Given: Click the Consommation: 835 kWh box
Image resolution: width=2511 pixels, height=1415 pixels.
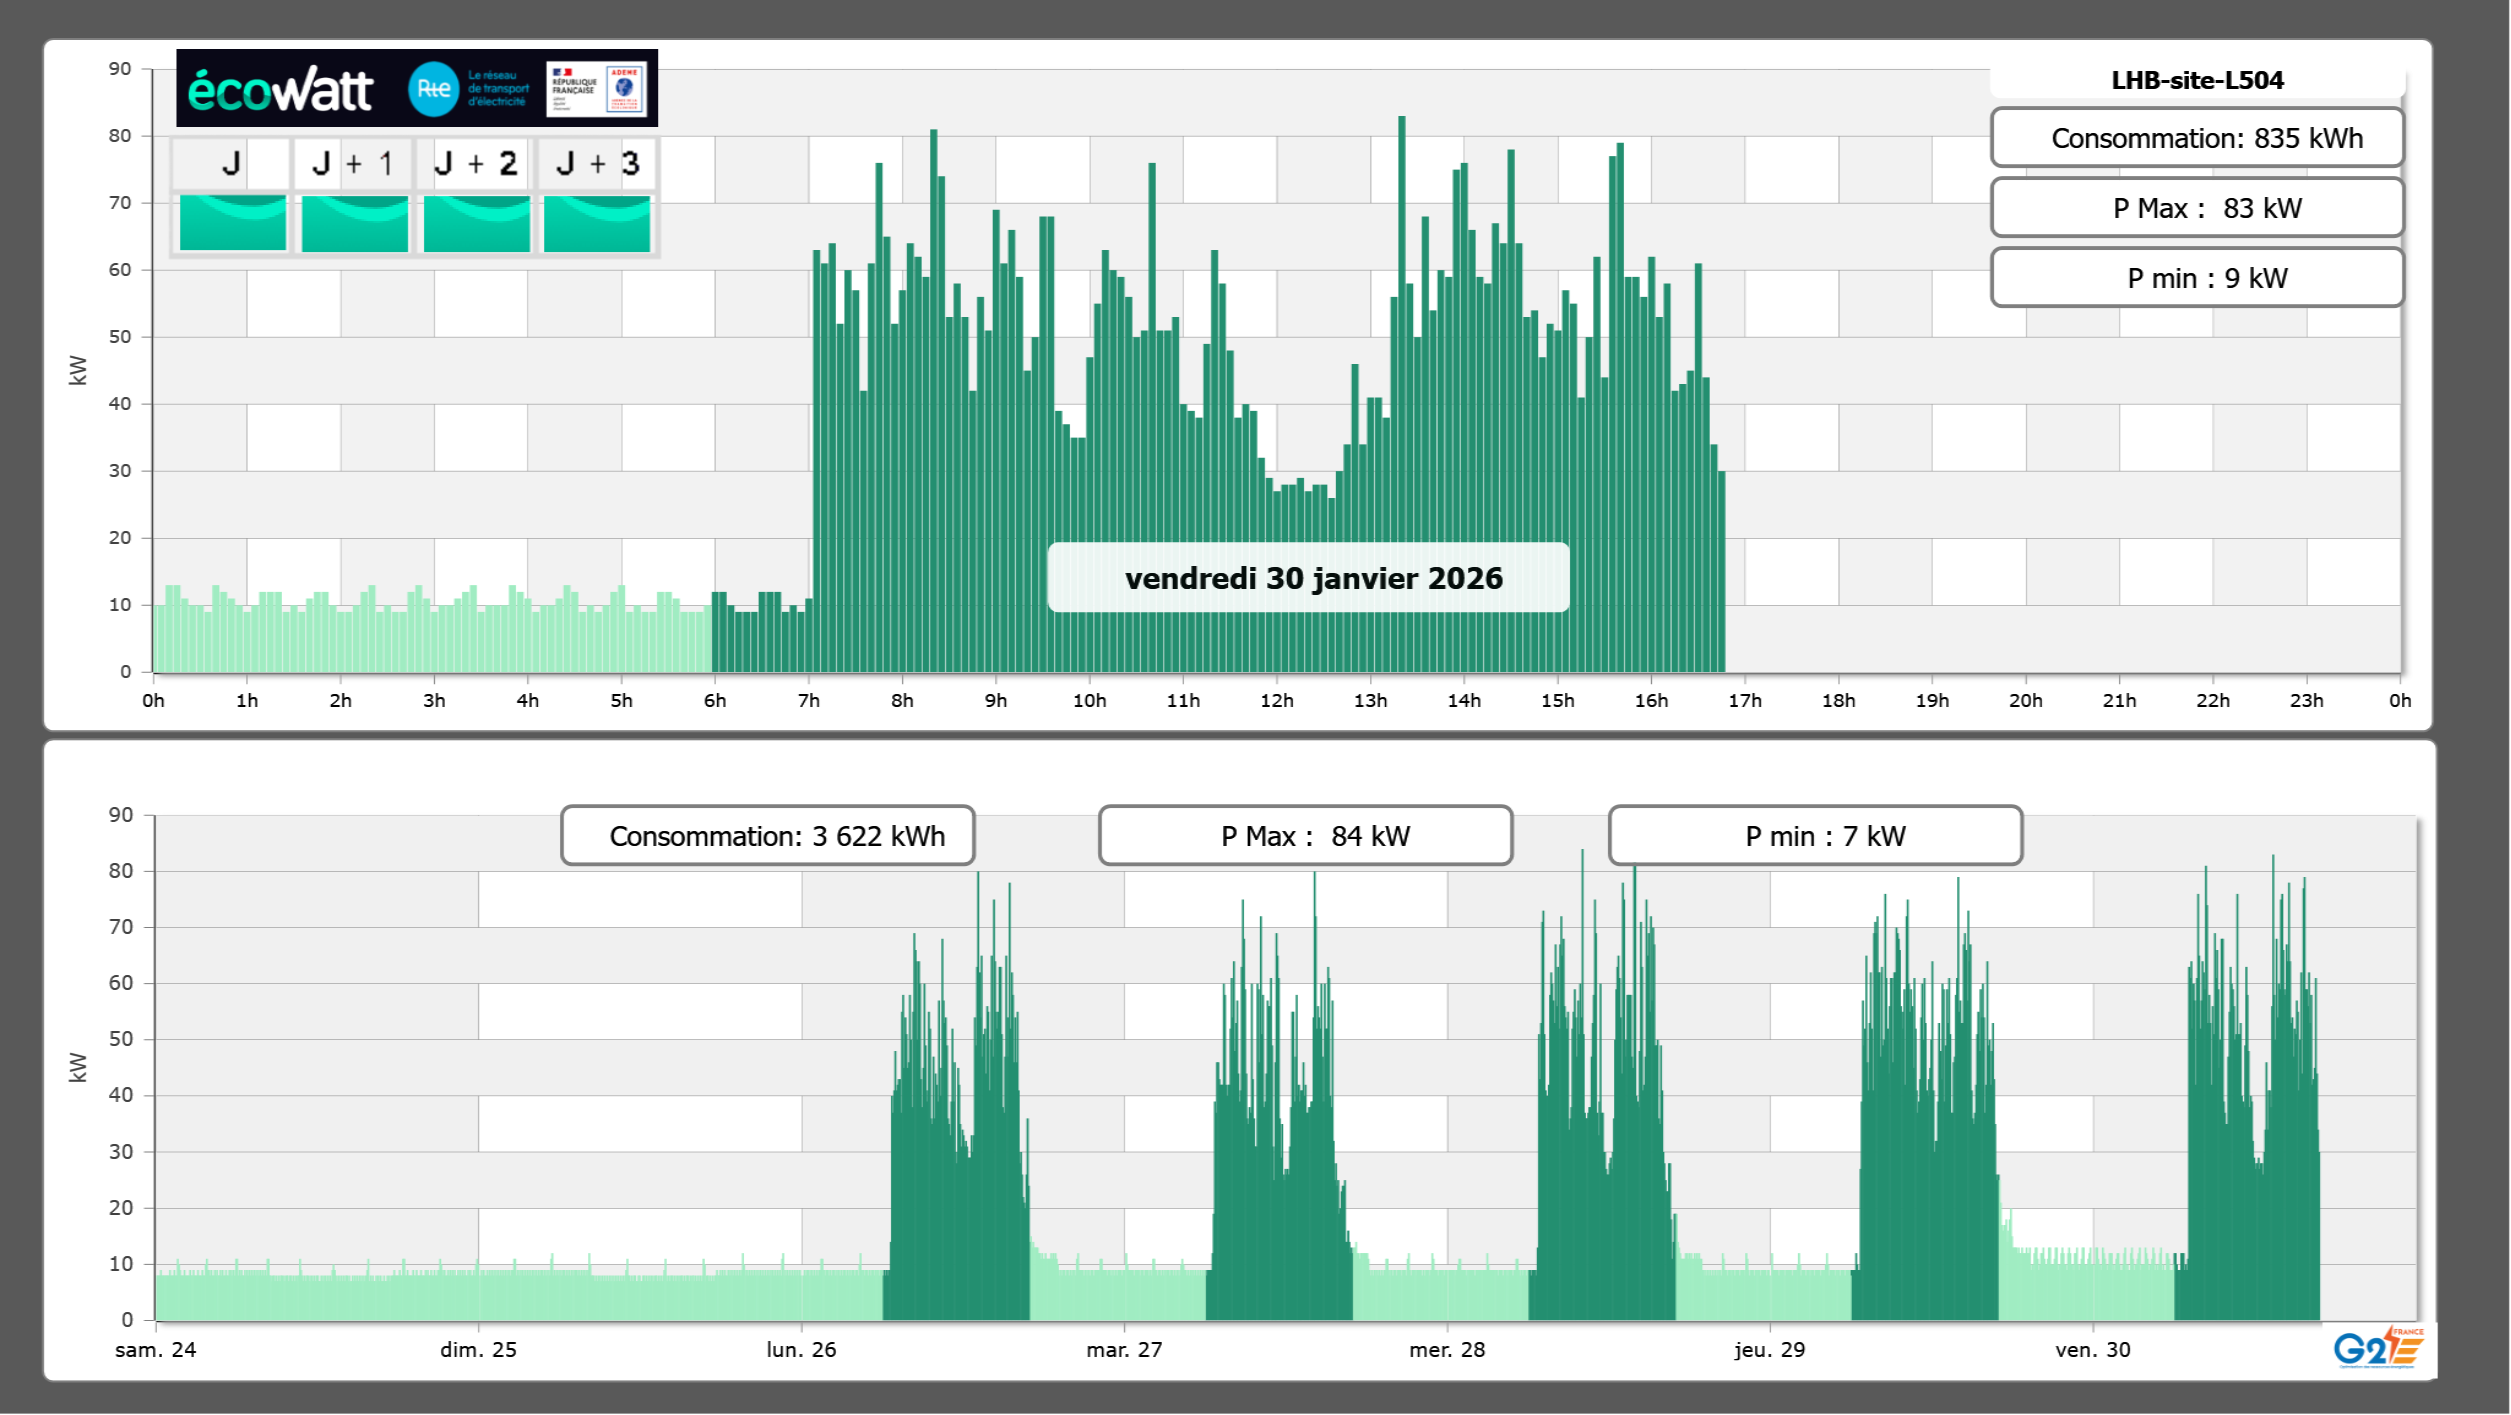Looking at the screenshot, I should [2196, 138].
